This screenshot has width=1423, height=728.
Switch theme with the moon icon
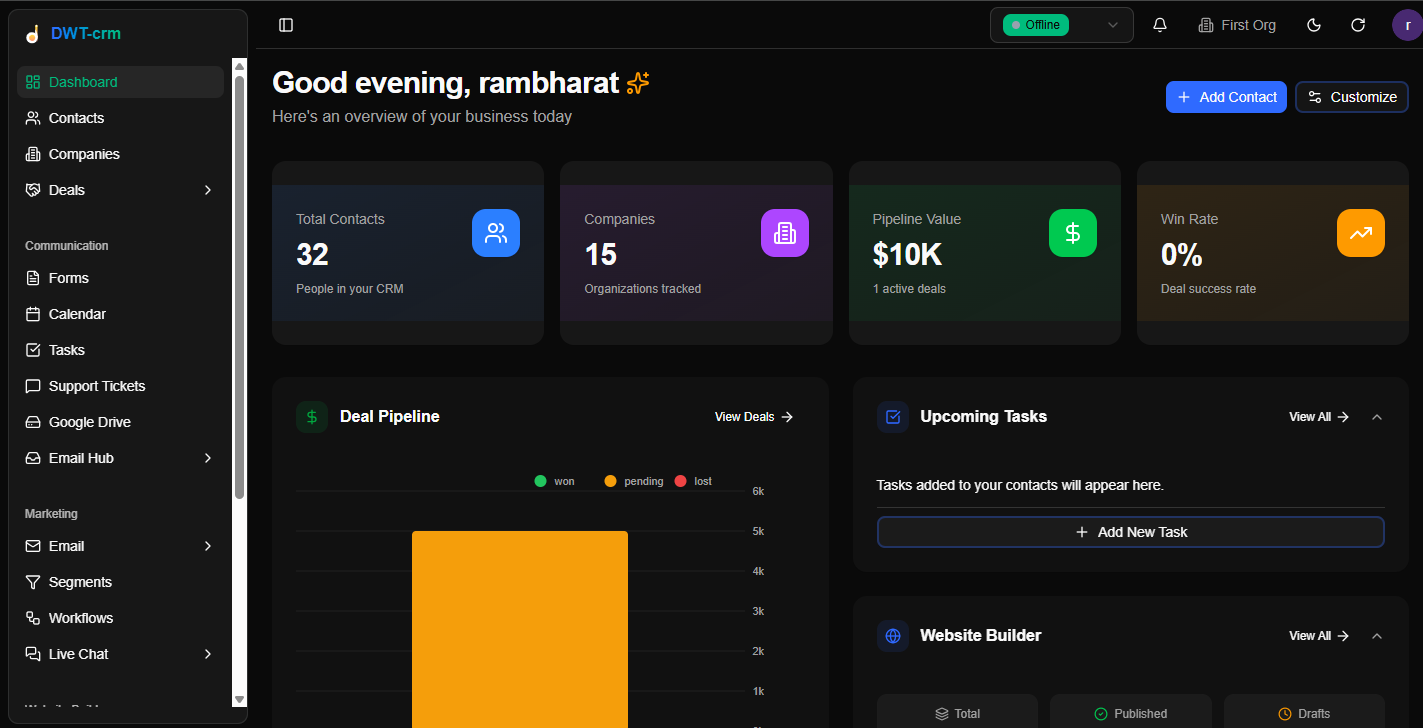pos(1314,25)
